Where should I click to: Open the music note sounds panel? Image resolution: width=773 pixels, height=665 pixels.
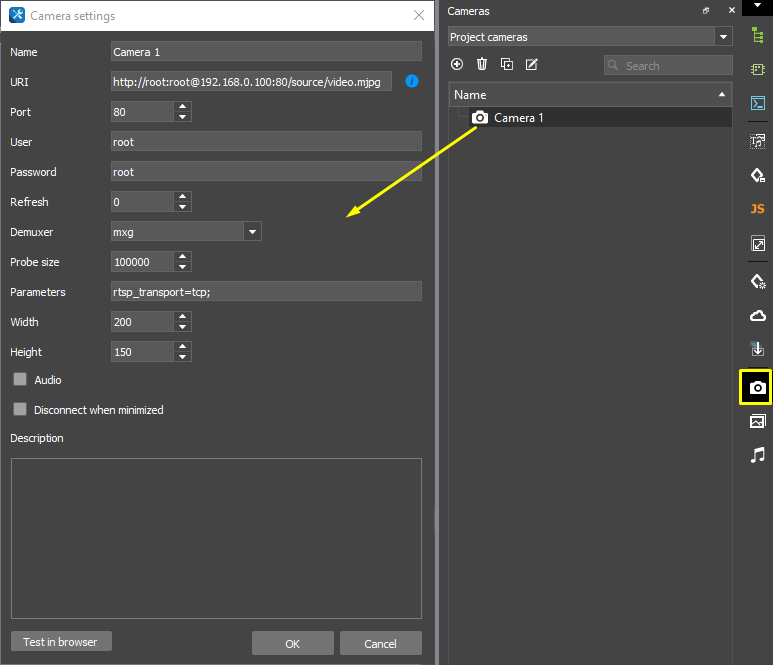click(757, 455)
